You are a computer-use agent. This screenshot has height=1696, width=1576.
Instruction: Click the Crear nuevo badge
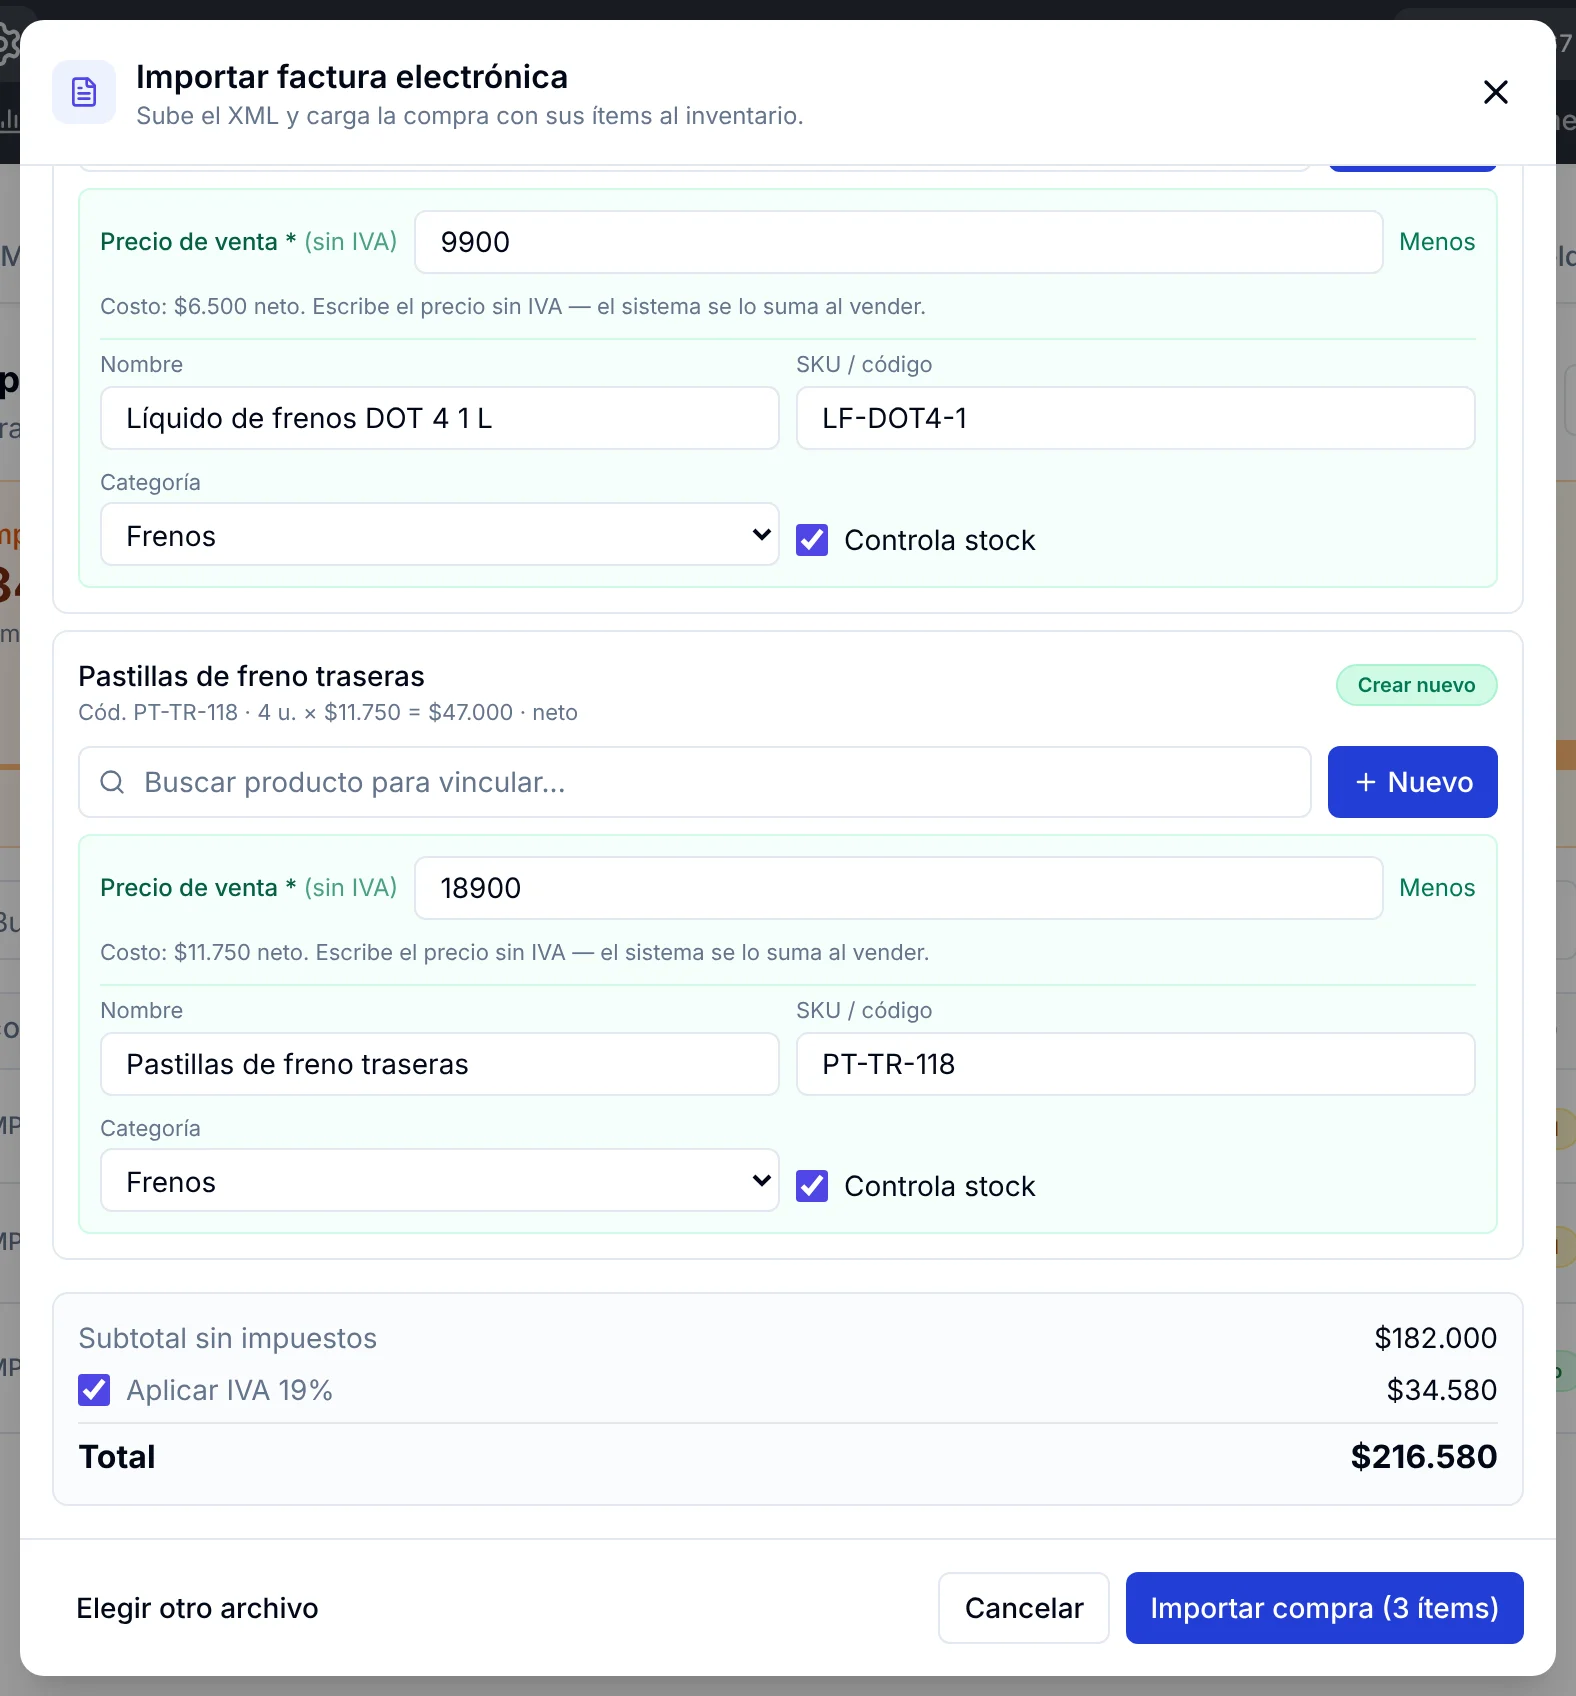point(1417,685)
